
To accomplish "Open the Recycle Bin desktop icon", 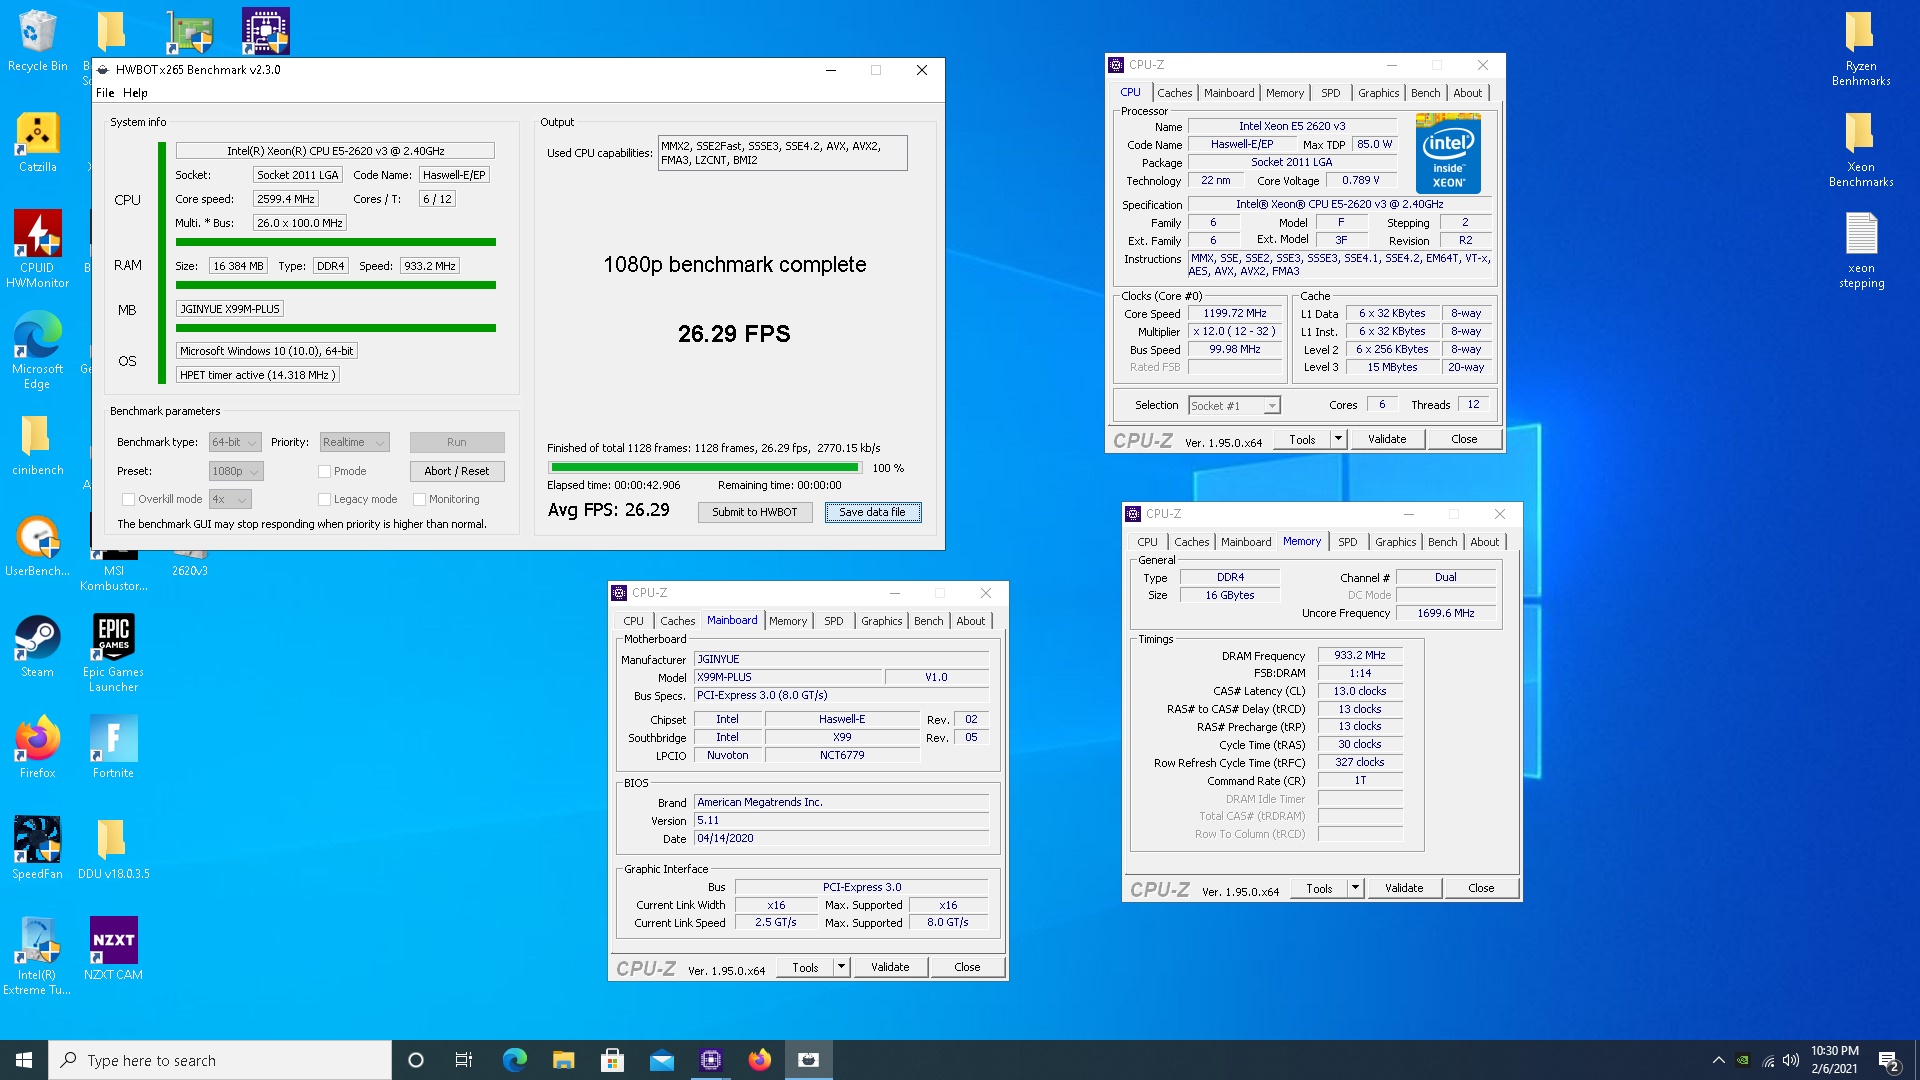I will tap(37, 42).
